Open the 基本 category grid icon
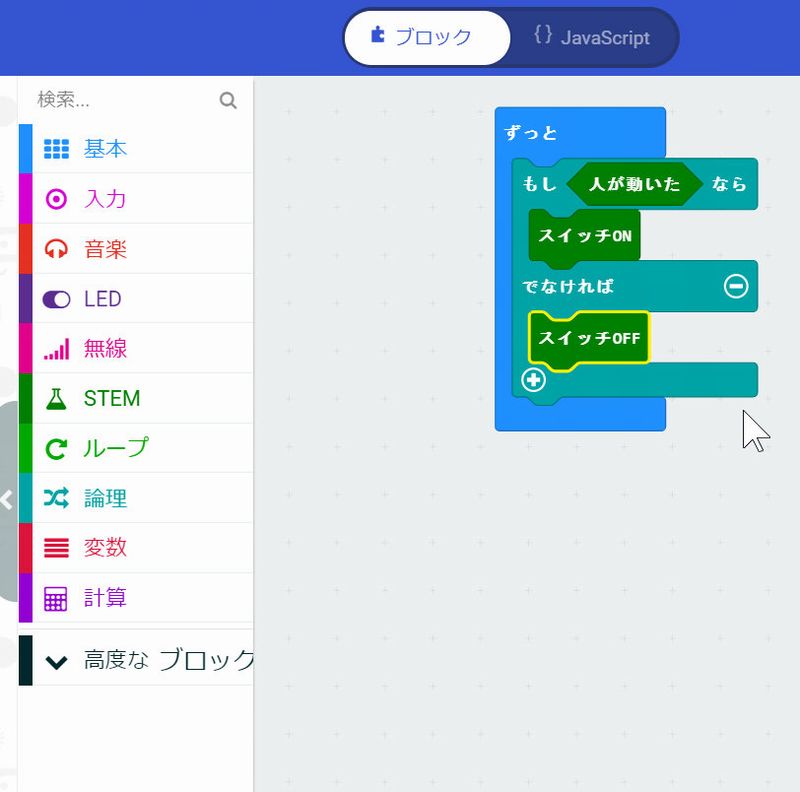The image size is (800, 792). (56, 149)
